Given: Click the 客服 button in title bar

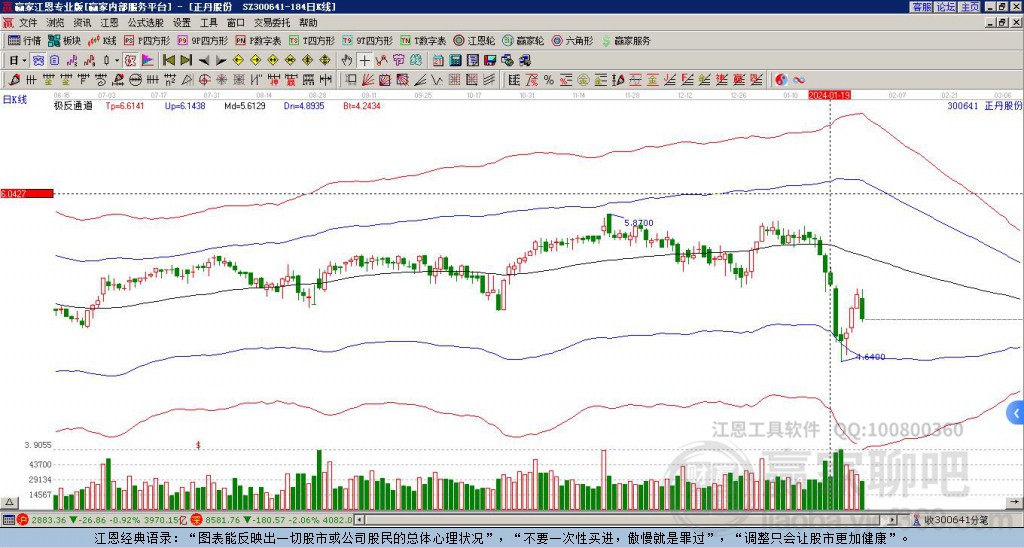Looking at the screenshot, I should [922, 7].
